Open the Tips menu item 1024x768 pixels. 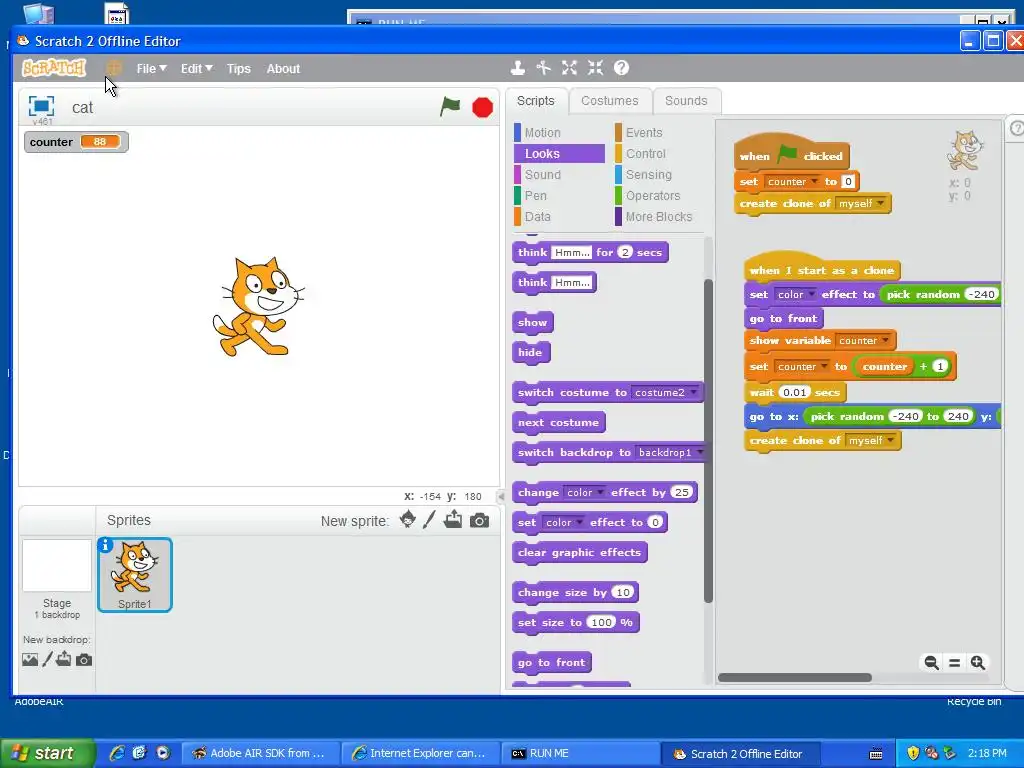[x=238, y=69]
